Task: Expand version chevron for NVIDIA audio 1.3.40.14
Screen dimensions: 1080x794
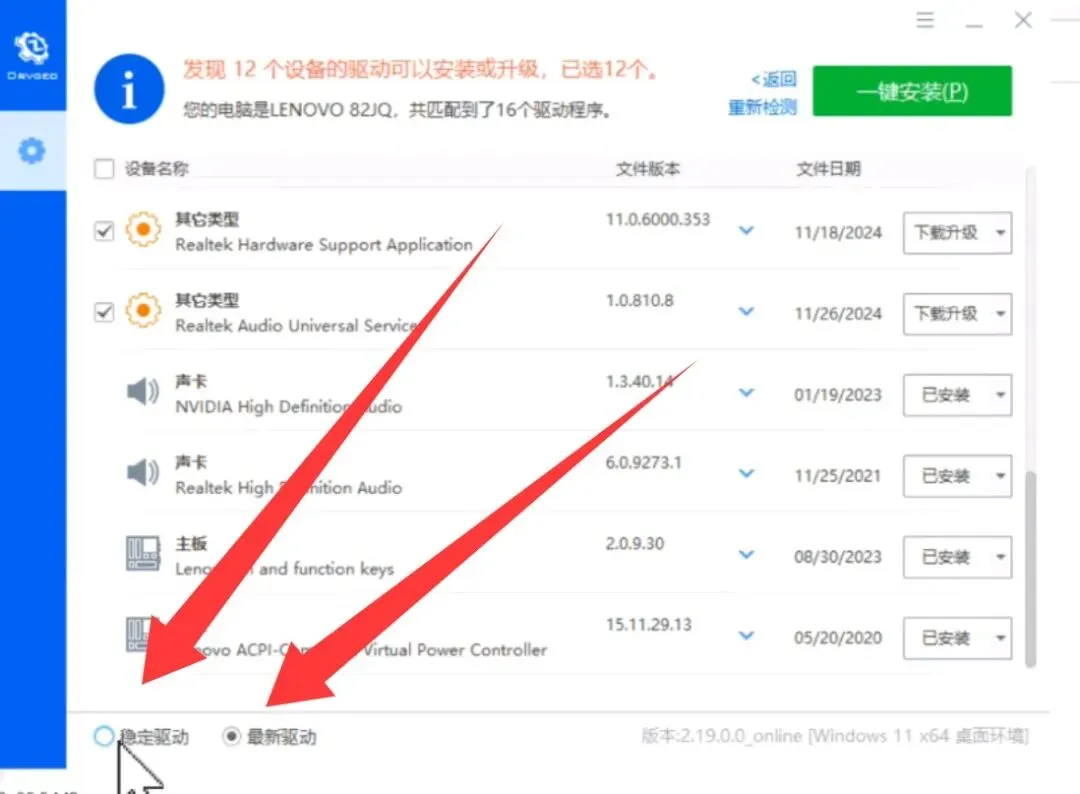Action: [746, 393]
